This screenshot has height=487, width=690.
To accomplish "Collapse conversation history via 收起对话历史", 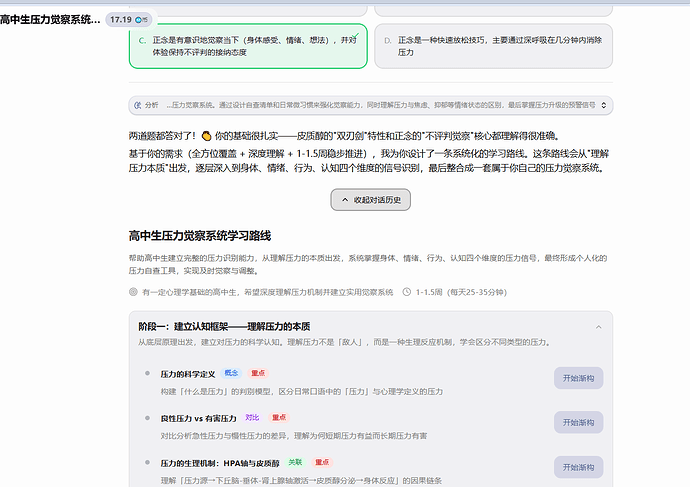I will [x=371, y=200].
